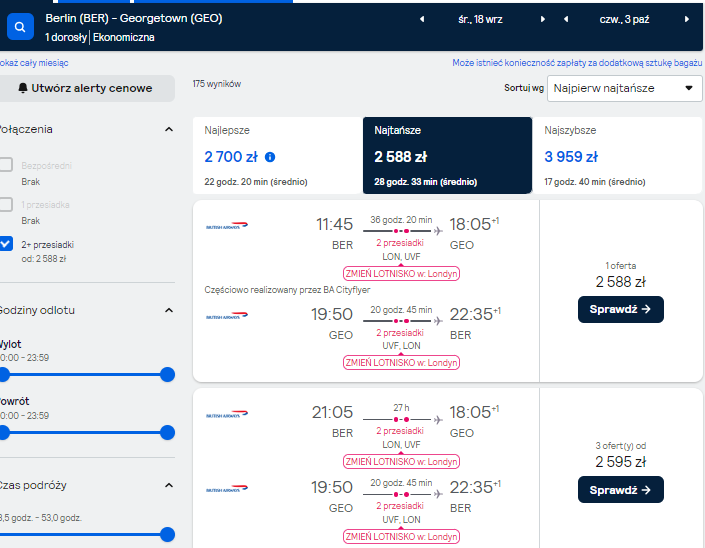The image size is (705, 548).
Task: Advance departure date past śr., 18 wrz
Action: click(x=543, y=19)
